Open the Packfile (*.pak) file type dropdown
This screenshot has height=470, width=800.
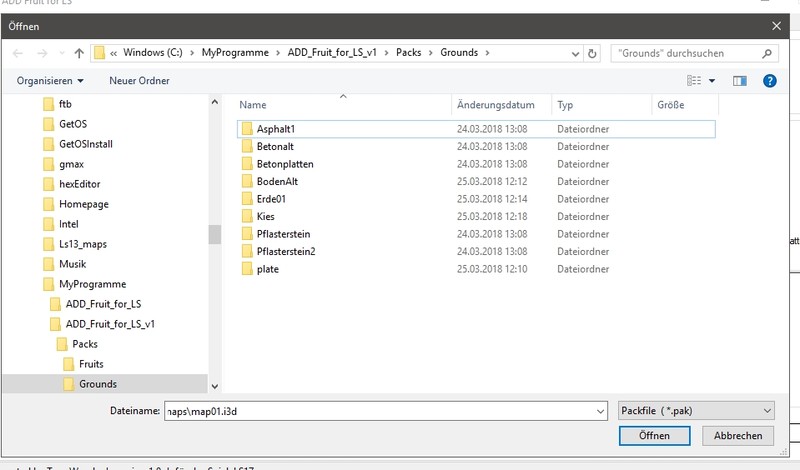point(696,411)
